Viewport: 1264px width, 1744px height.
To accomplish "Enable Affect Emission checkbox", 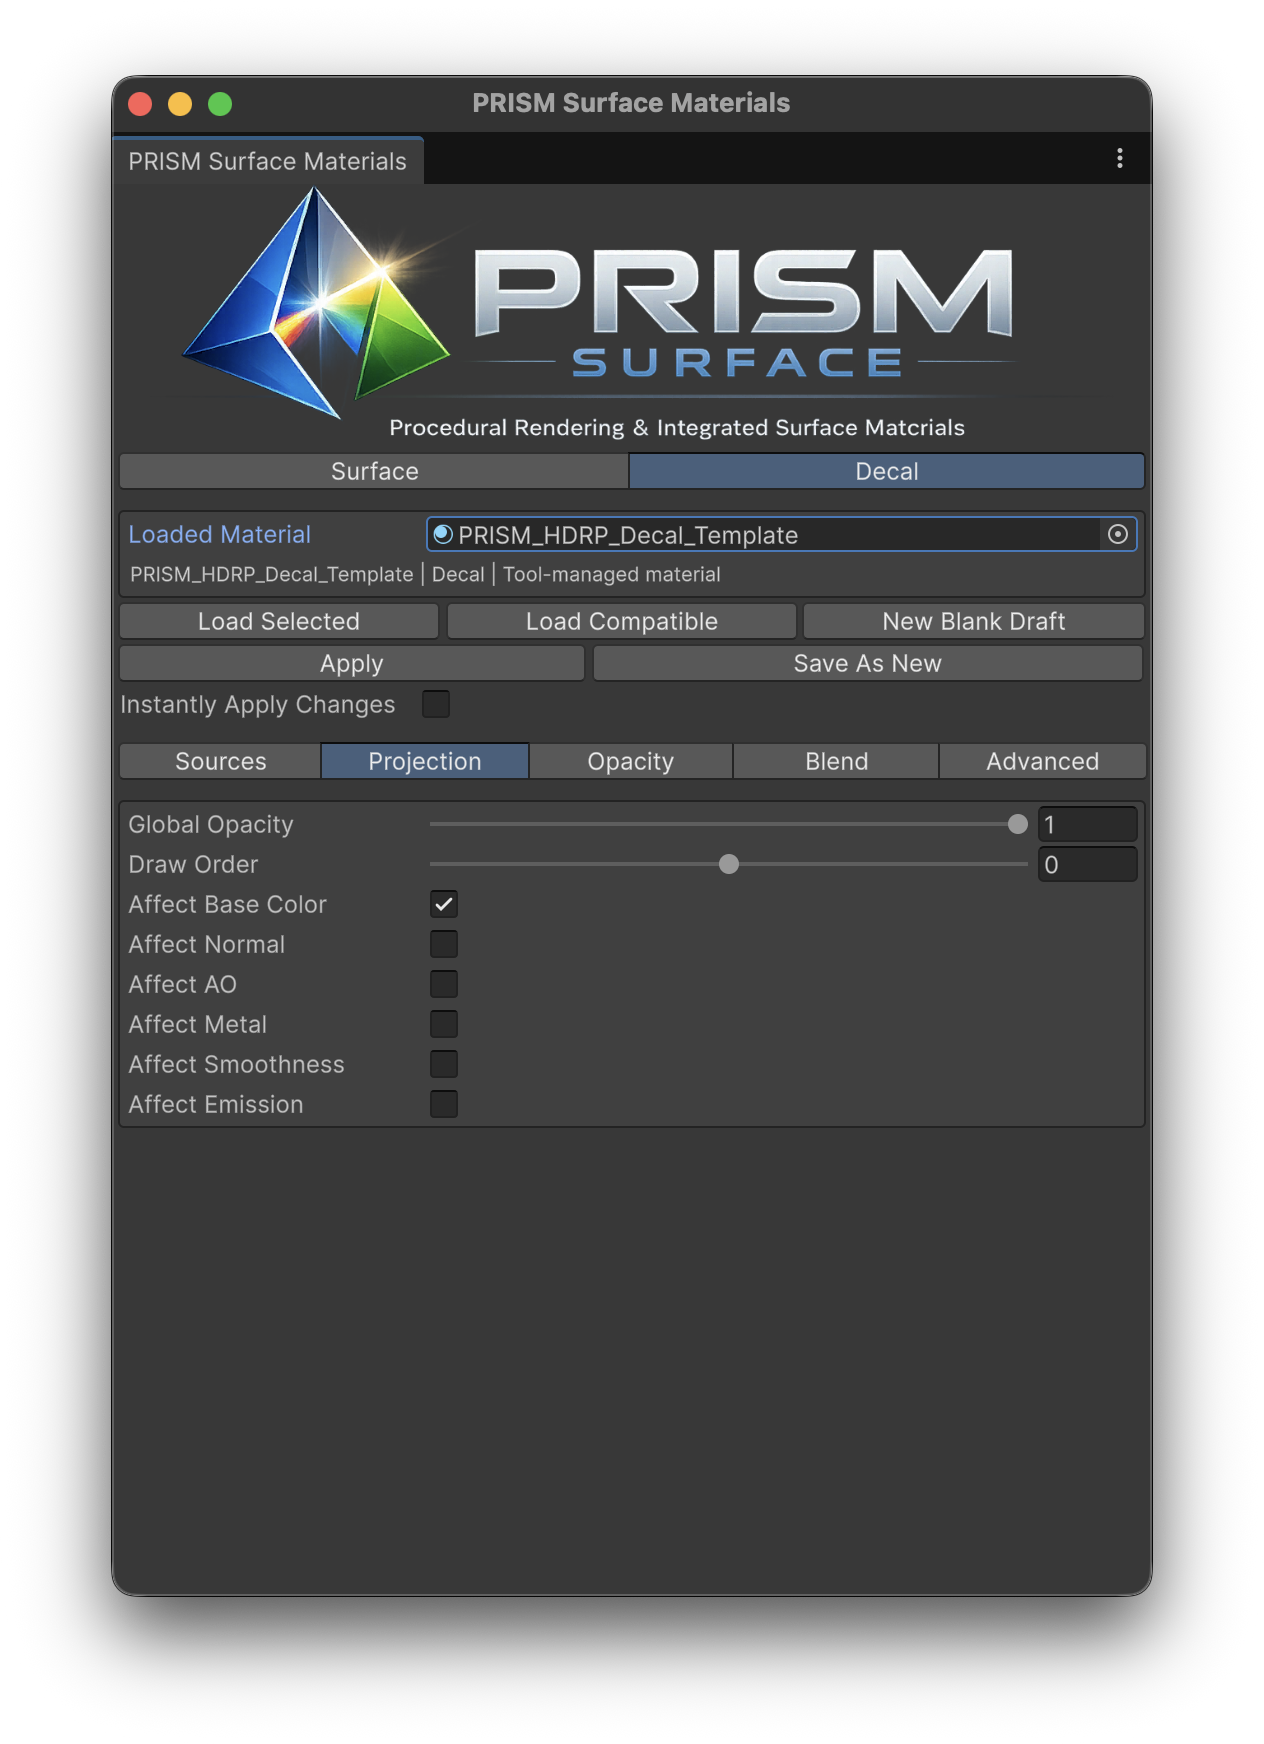I will (x=444, y=1104).
